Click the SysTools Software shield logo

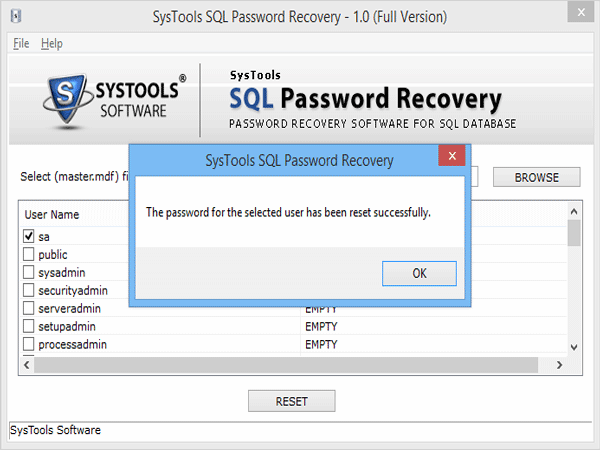67,100
